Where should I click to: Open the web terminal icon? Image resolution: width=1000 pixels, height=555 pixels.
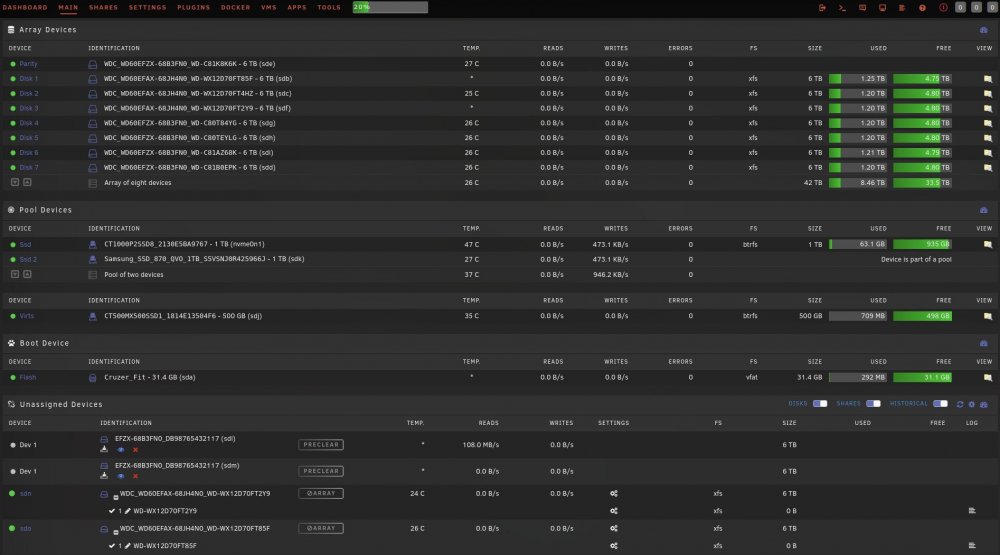tap(842, 8)
